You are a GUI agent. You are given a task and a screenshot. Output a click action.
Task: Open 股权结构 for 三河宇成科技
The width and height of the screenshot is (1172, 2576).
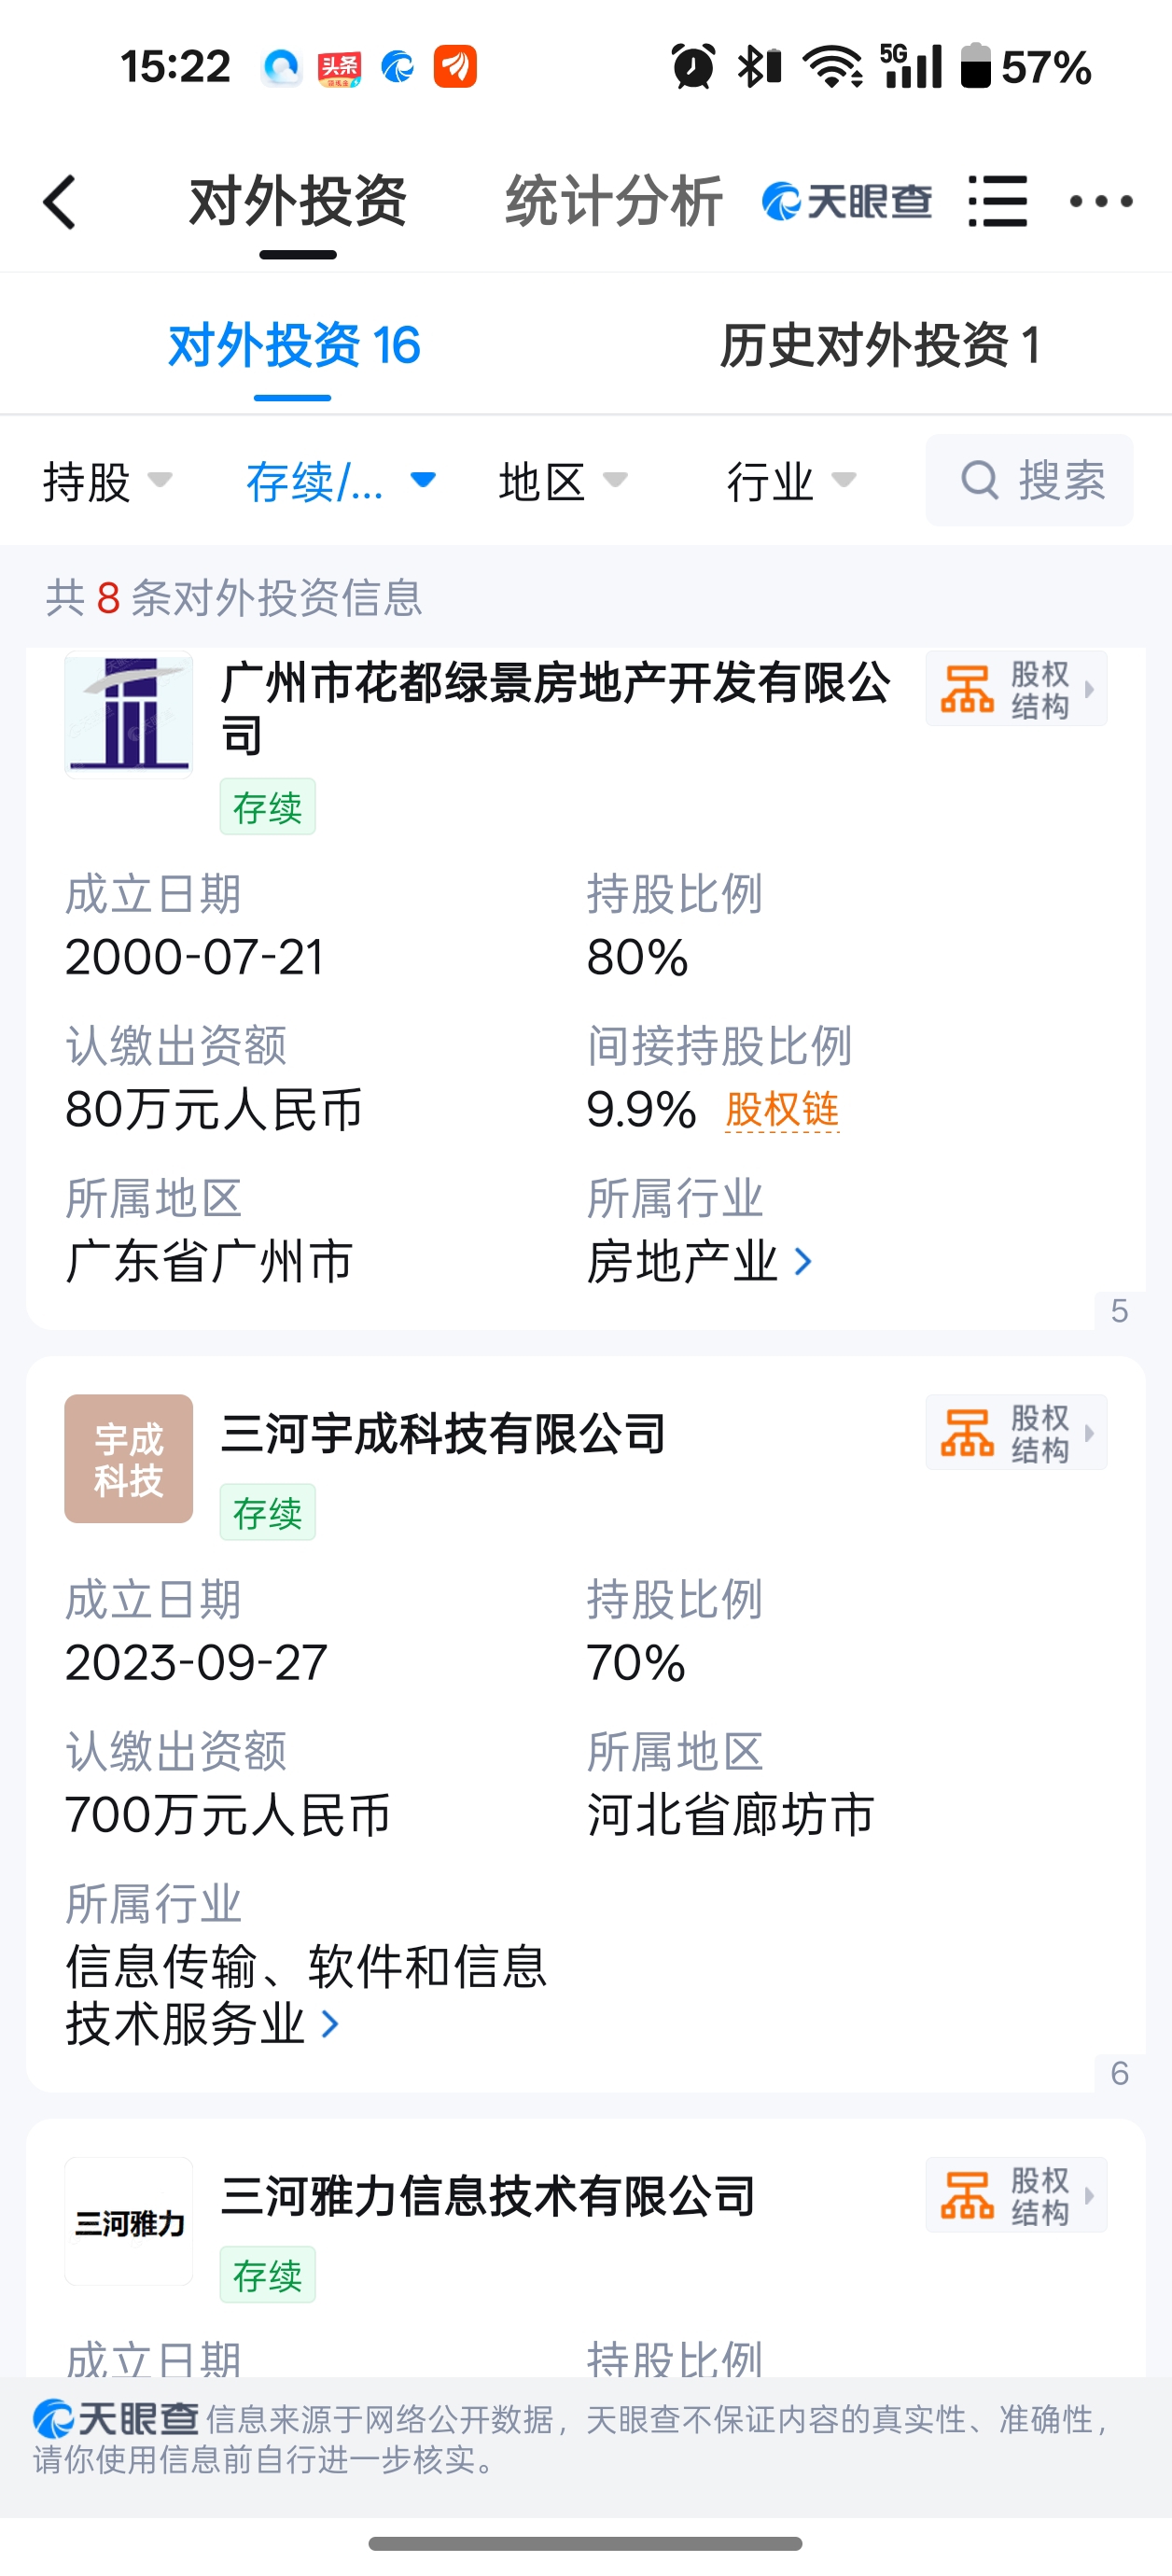pyautogui.click(x=1016, y=1432)
